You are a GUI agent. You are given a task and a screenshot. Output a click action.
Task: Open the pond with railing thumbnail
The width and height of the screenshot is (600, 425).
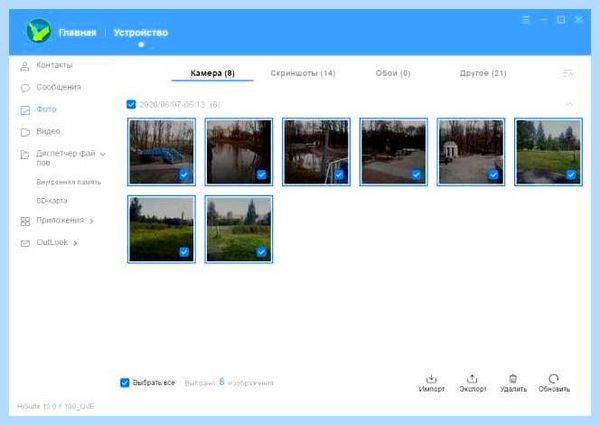click(316, 151)
